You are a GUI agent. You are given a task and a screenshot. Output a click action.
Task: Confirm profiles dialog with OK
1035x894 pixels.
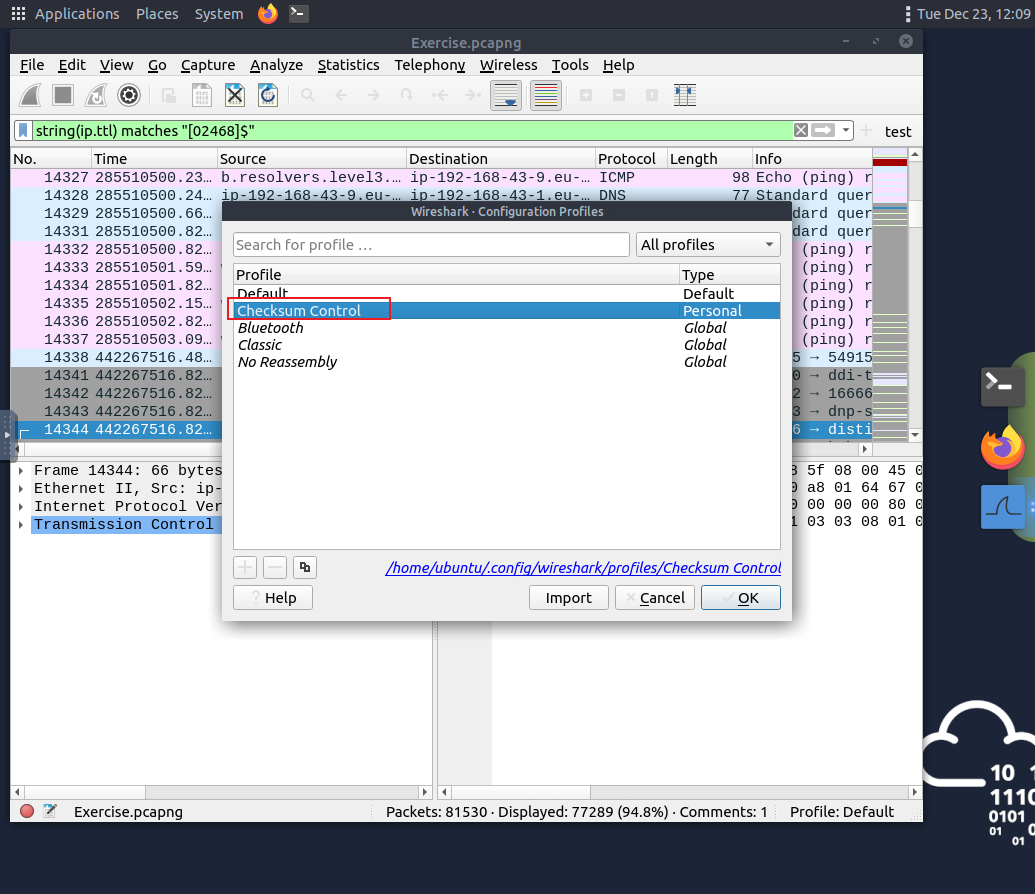click(741, 598)
